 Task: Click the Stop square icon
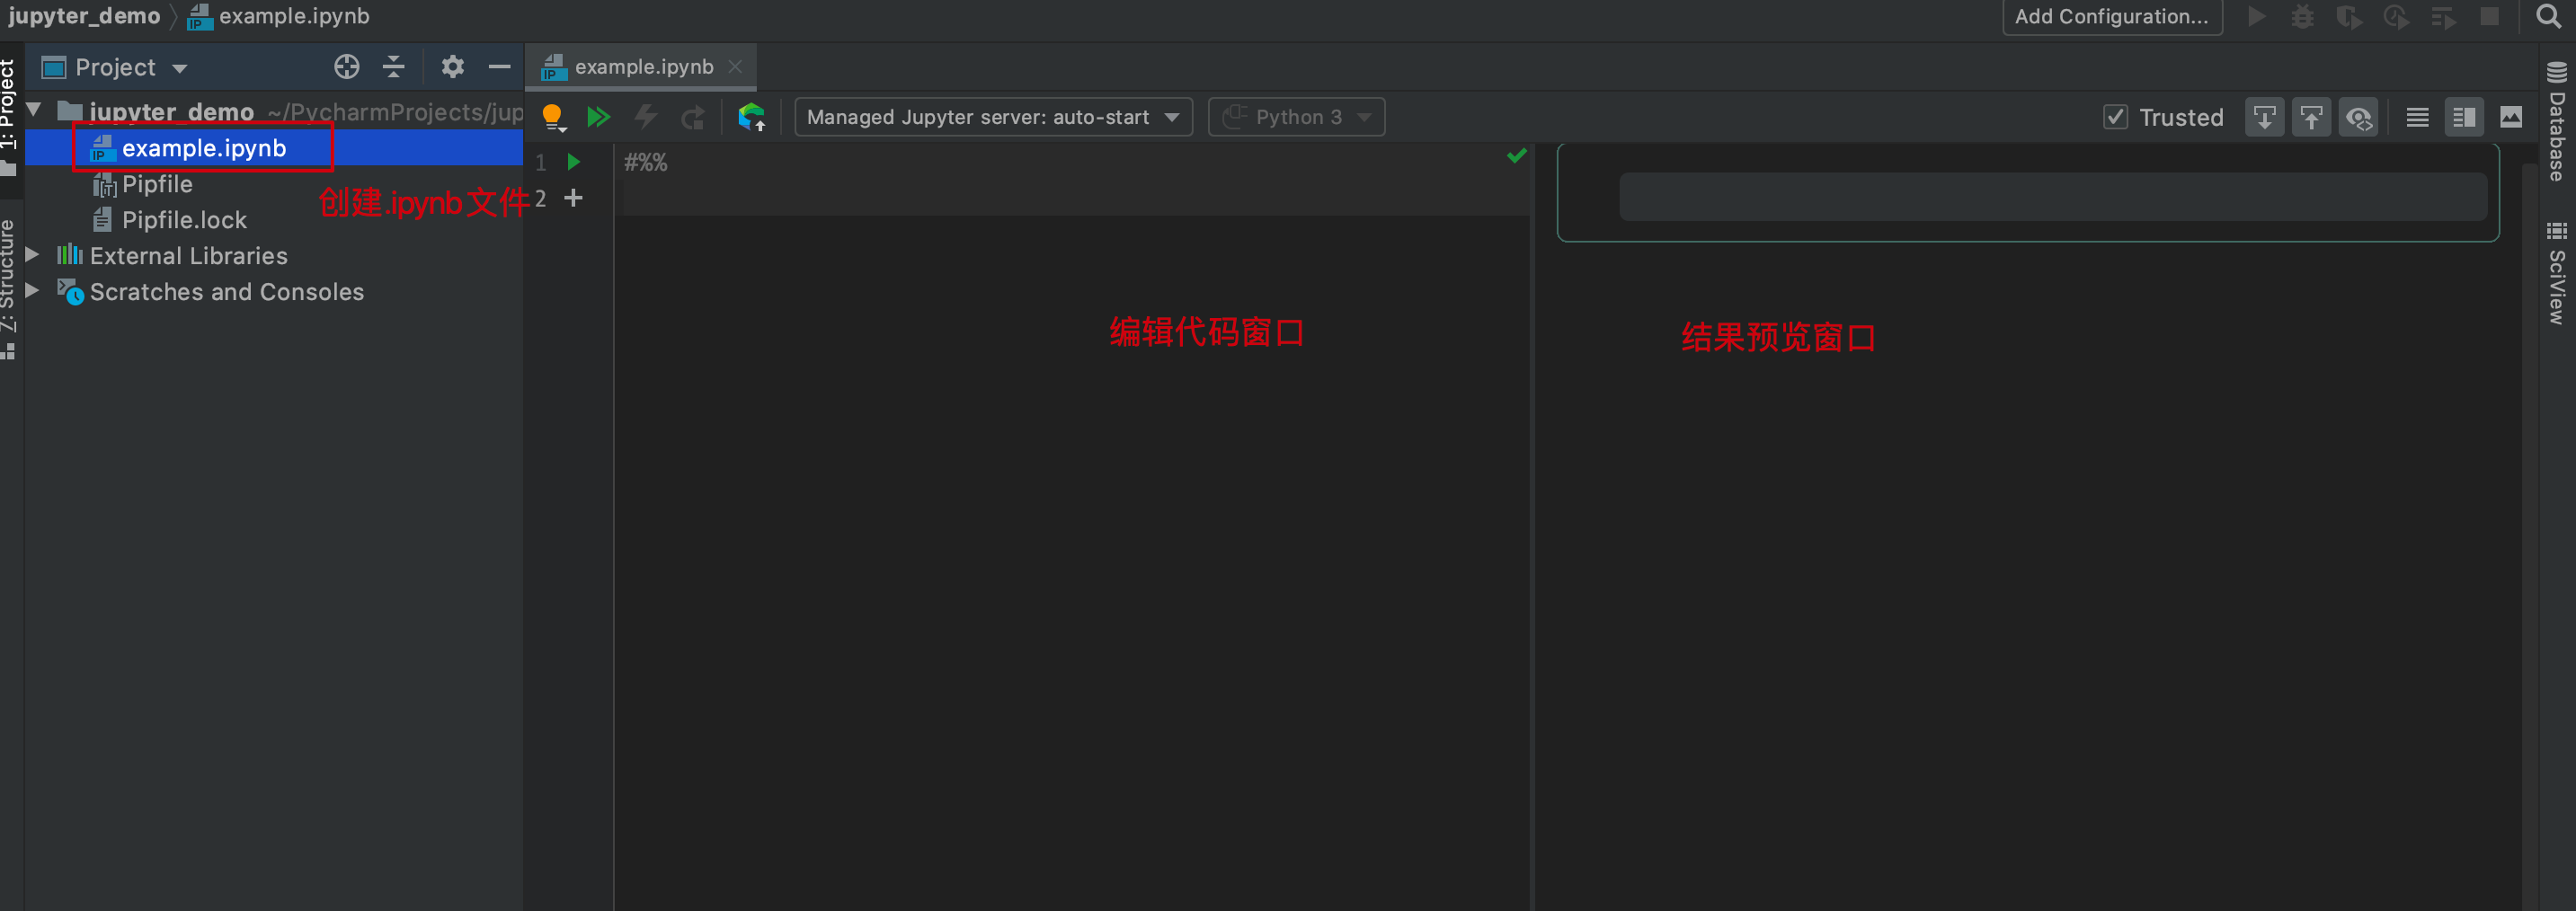coord(2490,16)
